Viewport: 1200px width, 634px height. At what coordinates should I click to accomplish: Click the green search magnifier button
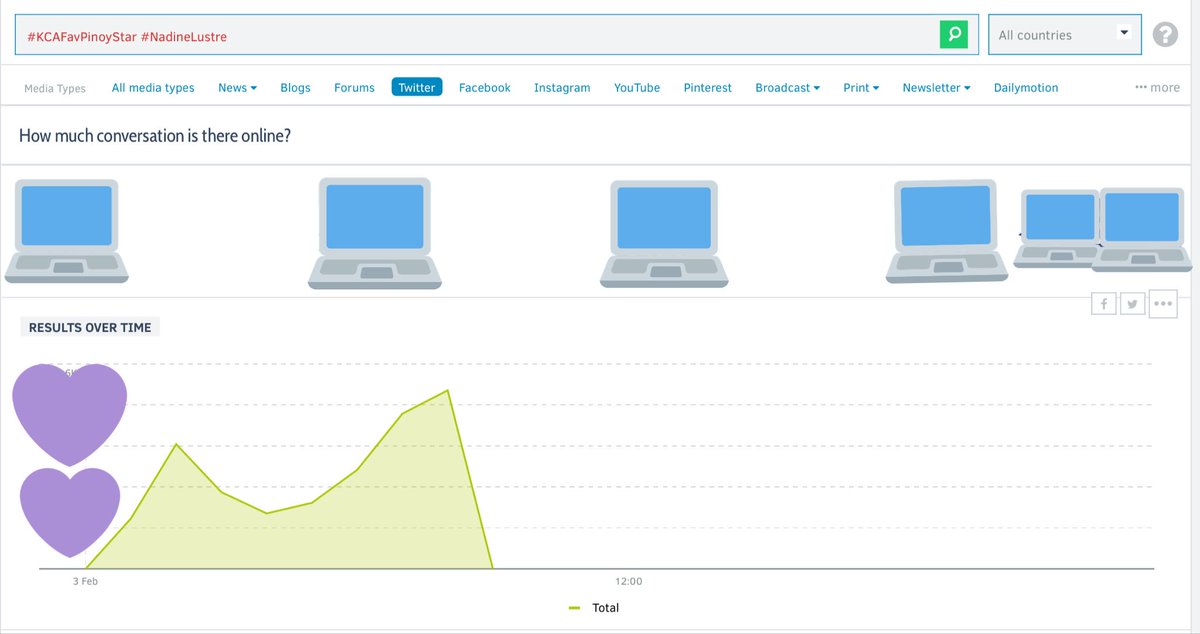(x=954, y=35)
